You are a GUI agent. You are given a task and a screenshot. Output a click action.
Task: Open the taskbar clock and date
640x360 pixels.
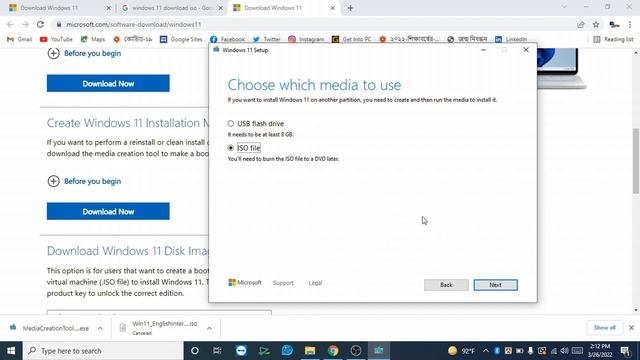pyautogui.click(x=600, y=351)
